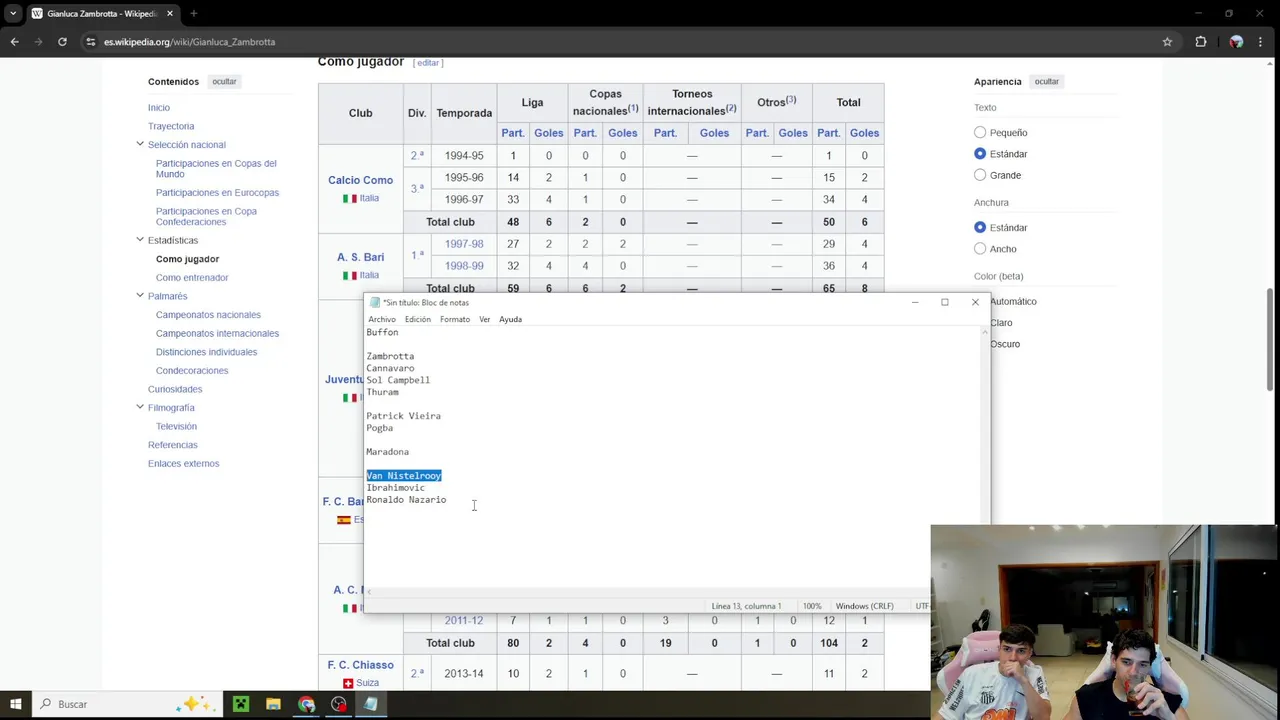The width and height of the screenshot is (1280, 720).
Task: Select Ancho width option
Action: pyautogui.click(x=980, y=249)
